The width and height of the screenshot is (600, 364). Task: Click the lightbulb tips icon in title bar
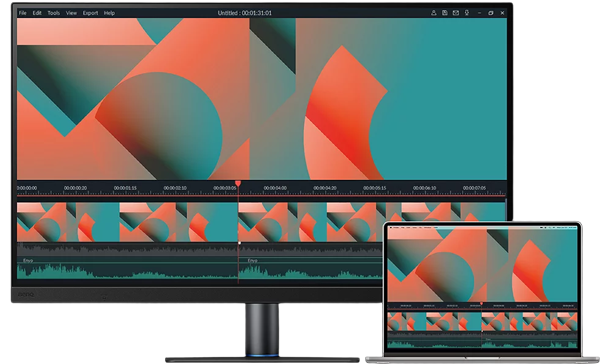click(x=467, y=13)
